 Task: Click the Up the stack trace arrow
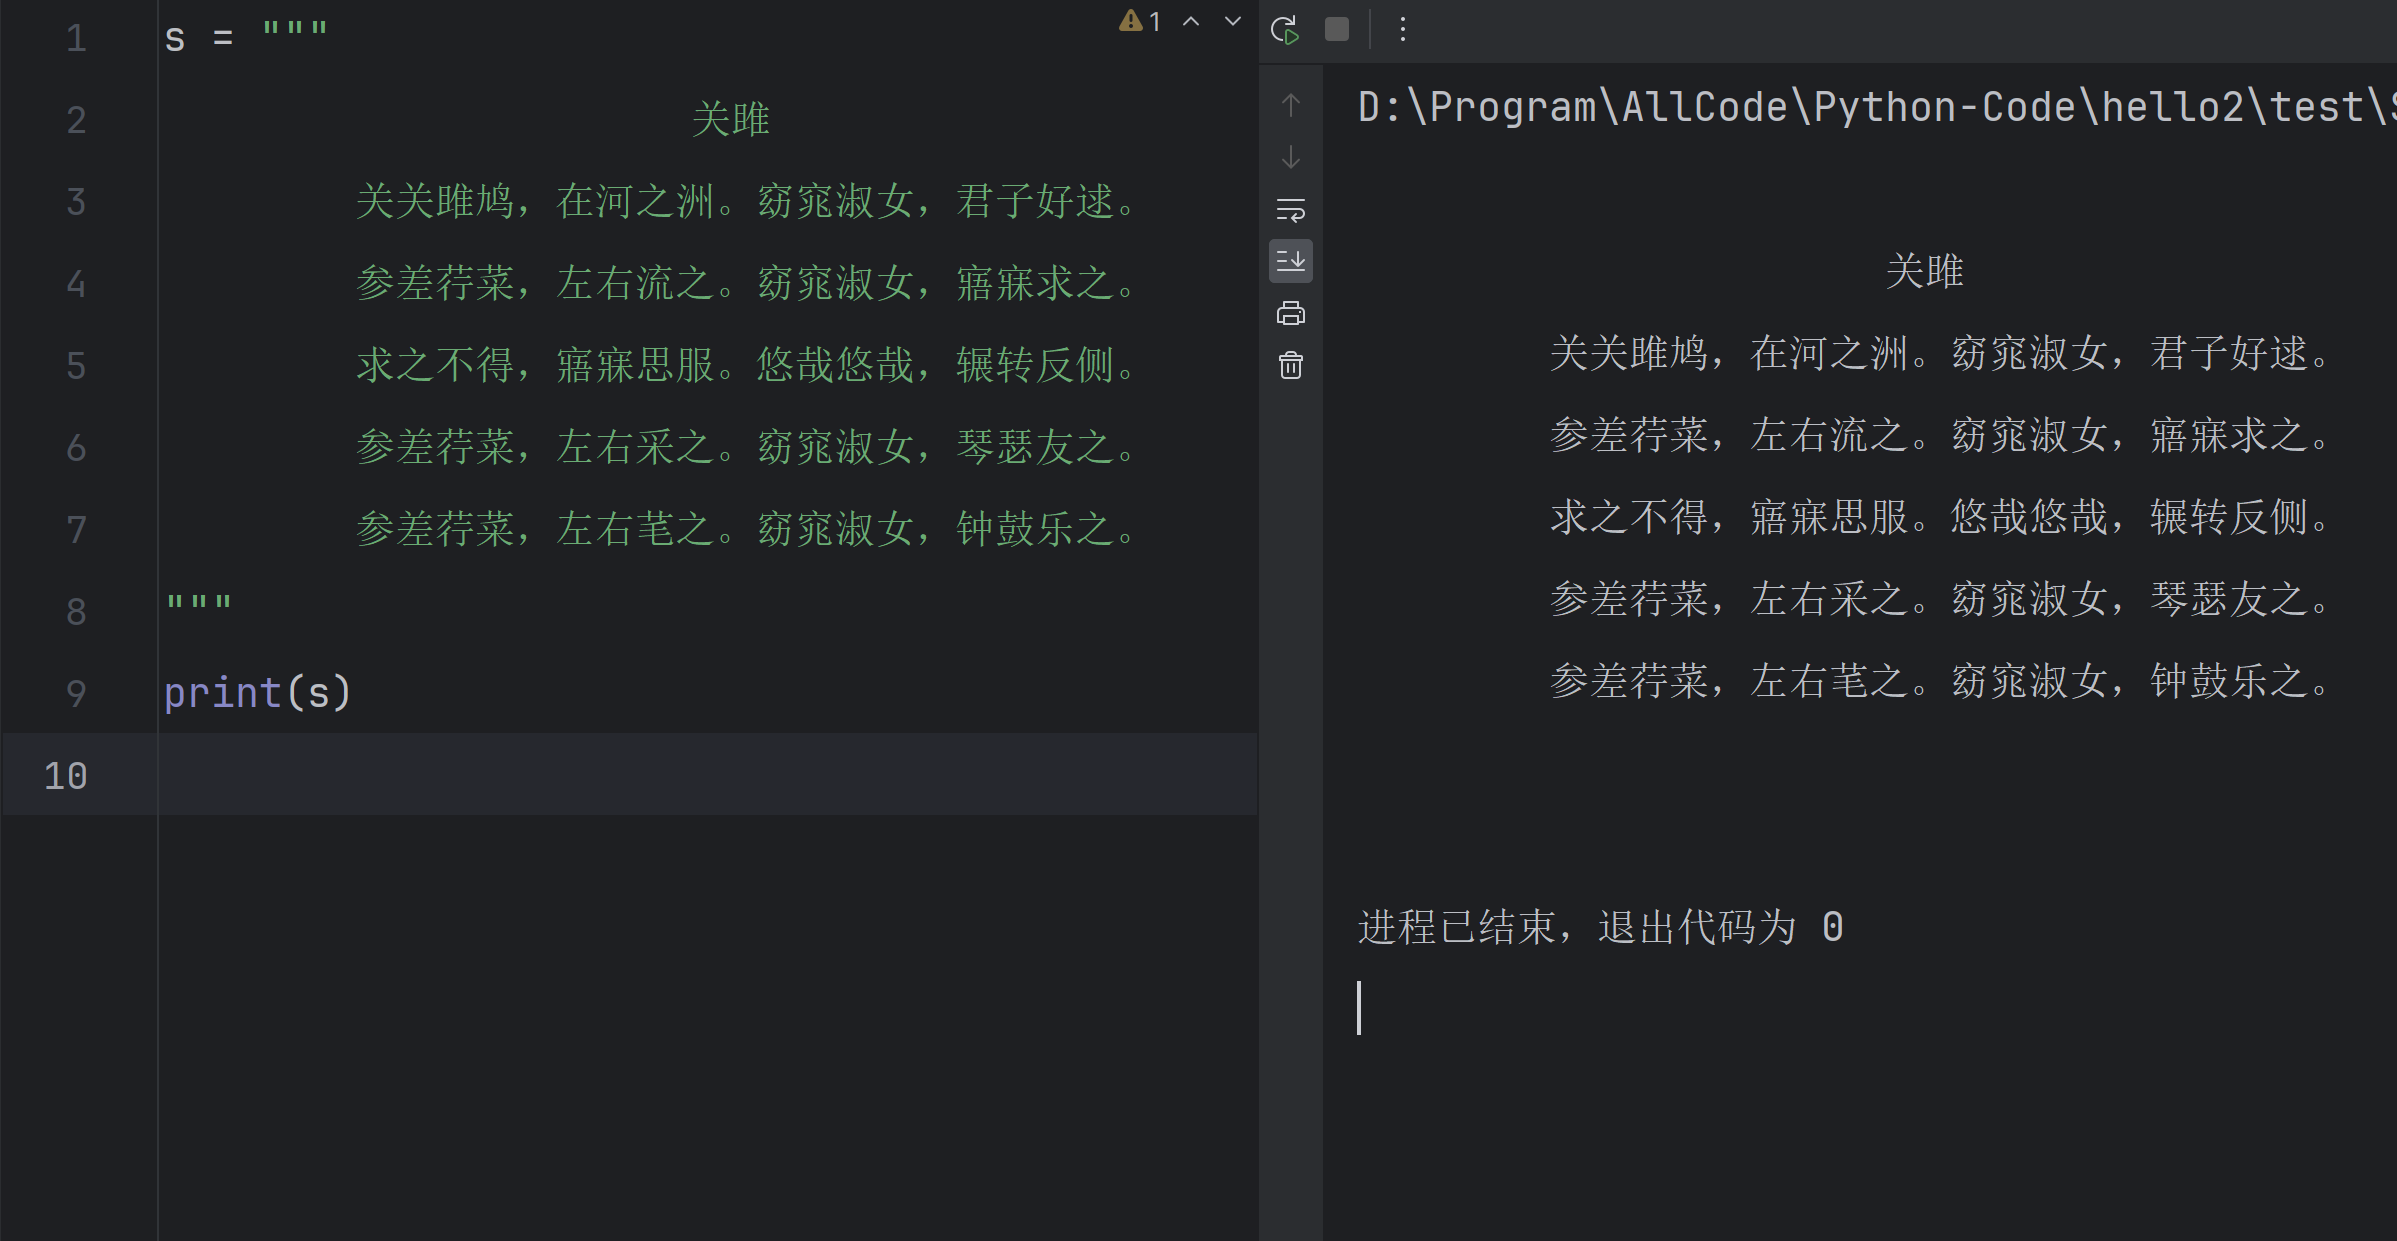(x=1290, y=105)
